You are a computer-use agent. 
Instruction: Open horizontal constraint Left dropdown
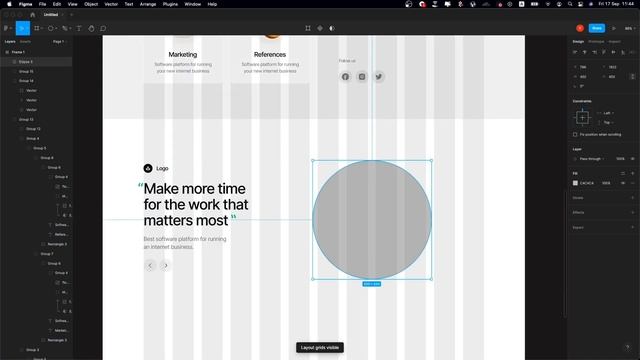tap(609, 113)
